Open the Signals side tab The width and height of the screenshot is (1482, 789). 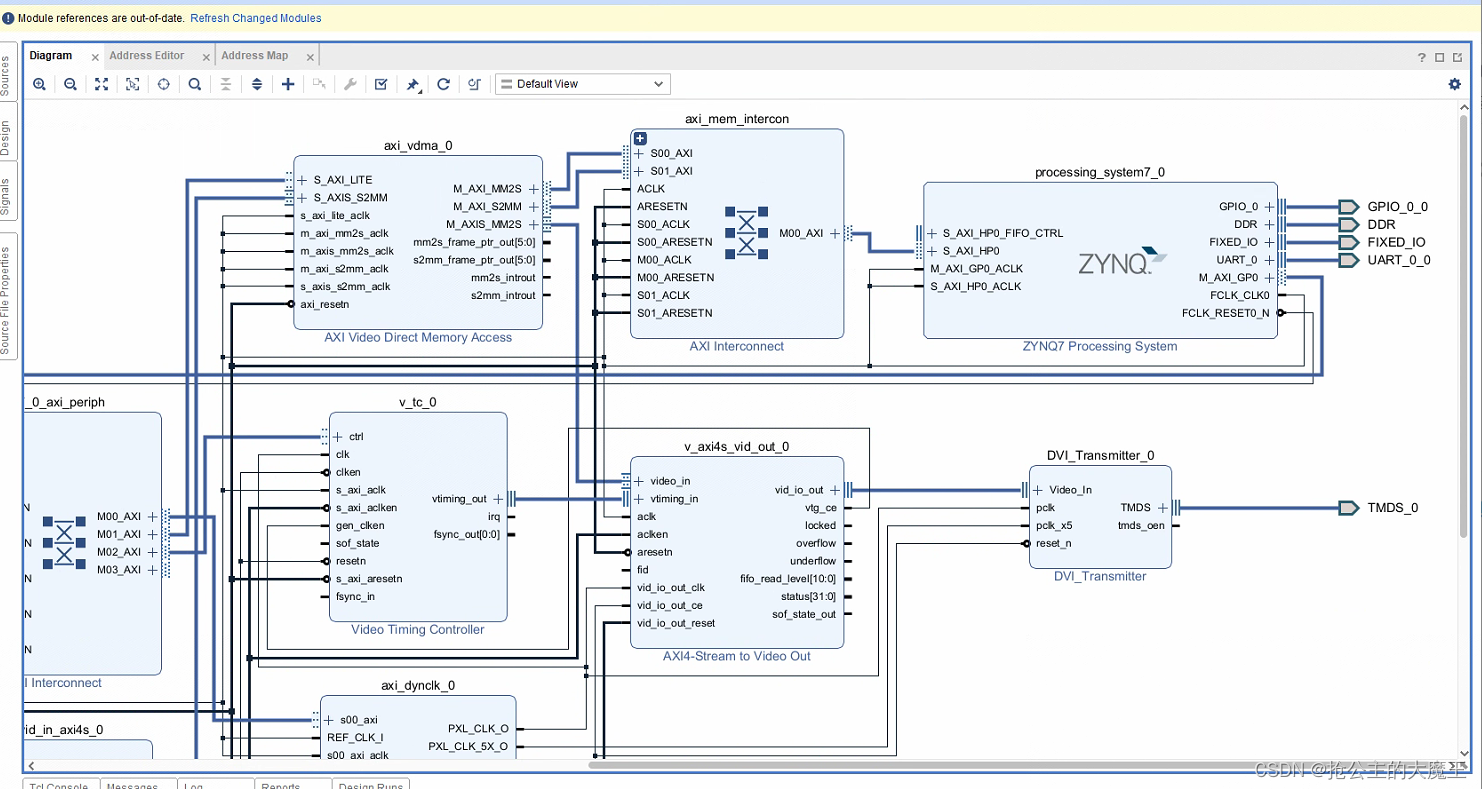tap(6, 197)
